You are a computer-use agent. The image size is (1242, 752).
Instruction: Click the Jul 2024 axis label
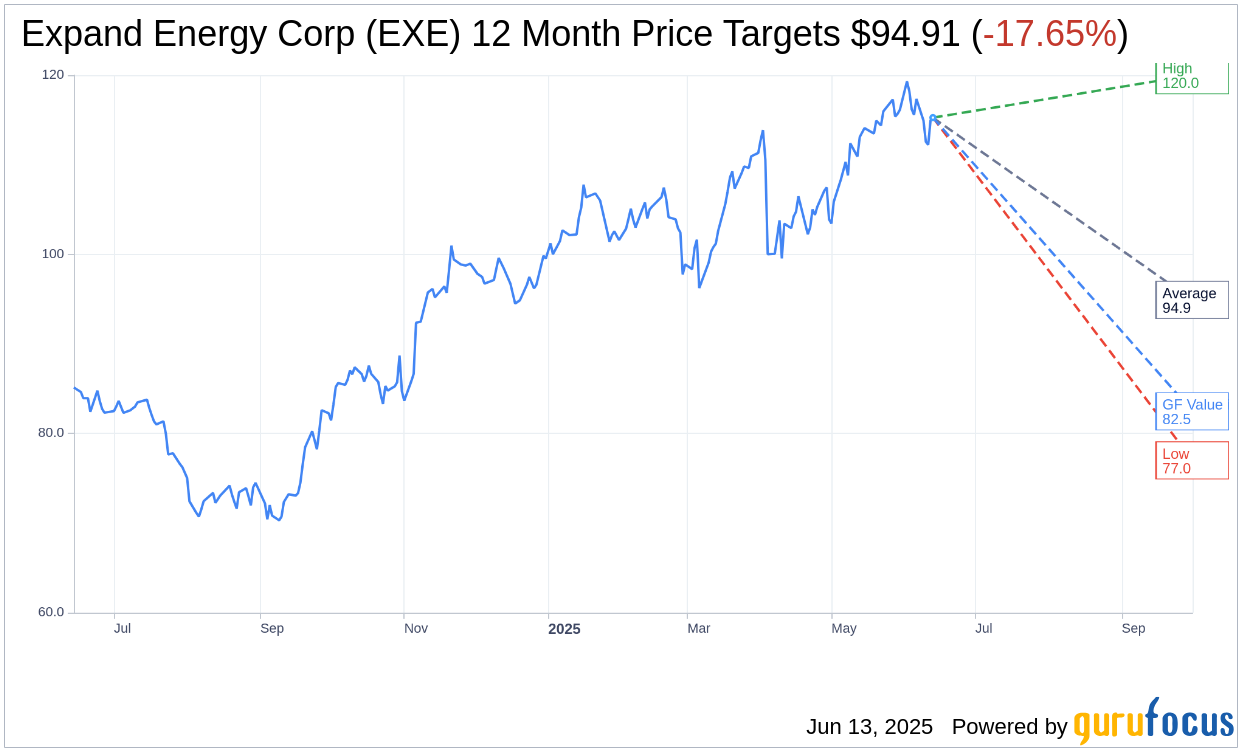tap(122, 628)
